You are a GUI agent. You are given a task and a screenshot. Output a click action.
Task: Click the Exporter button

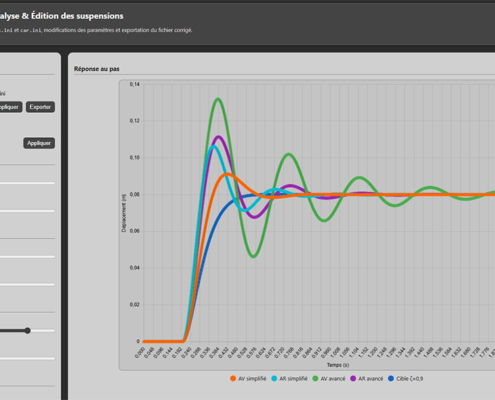click(40, 107)
